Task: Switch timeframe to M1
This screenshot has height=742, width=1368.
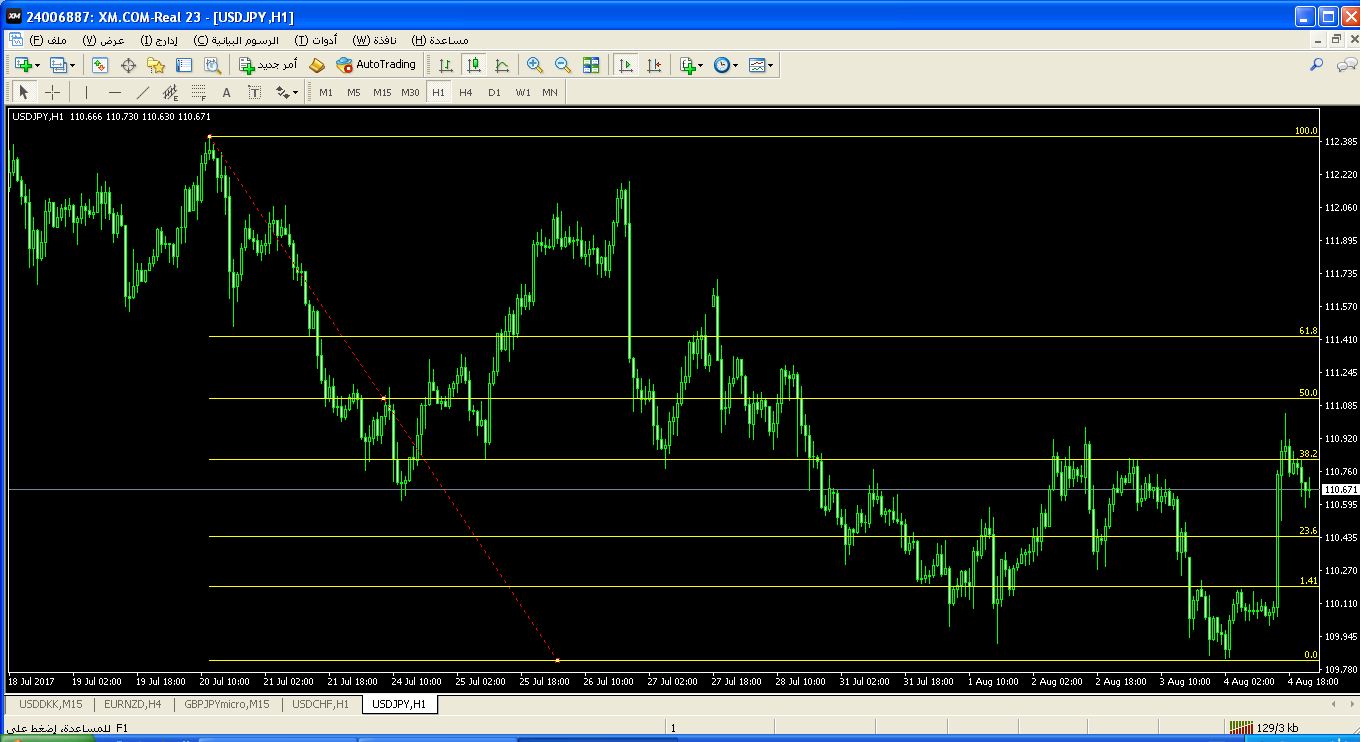Action: [x=326, y=92]
